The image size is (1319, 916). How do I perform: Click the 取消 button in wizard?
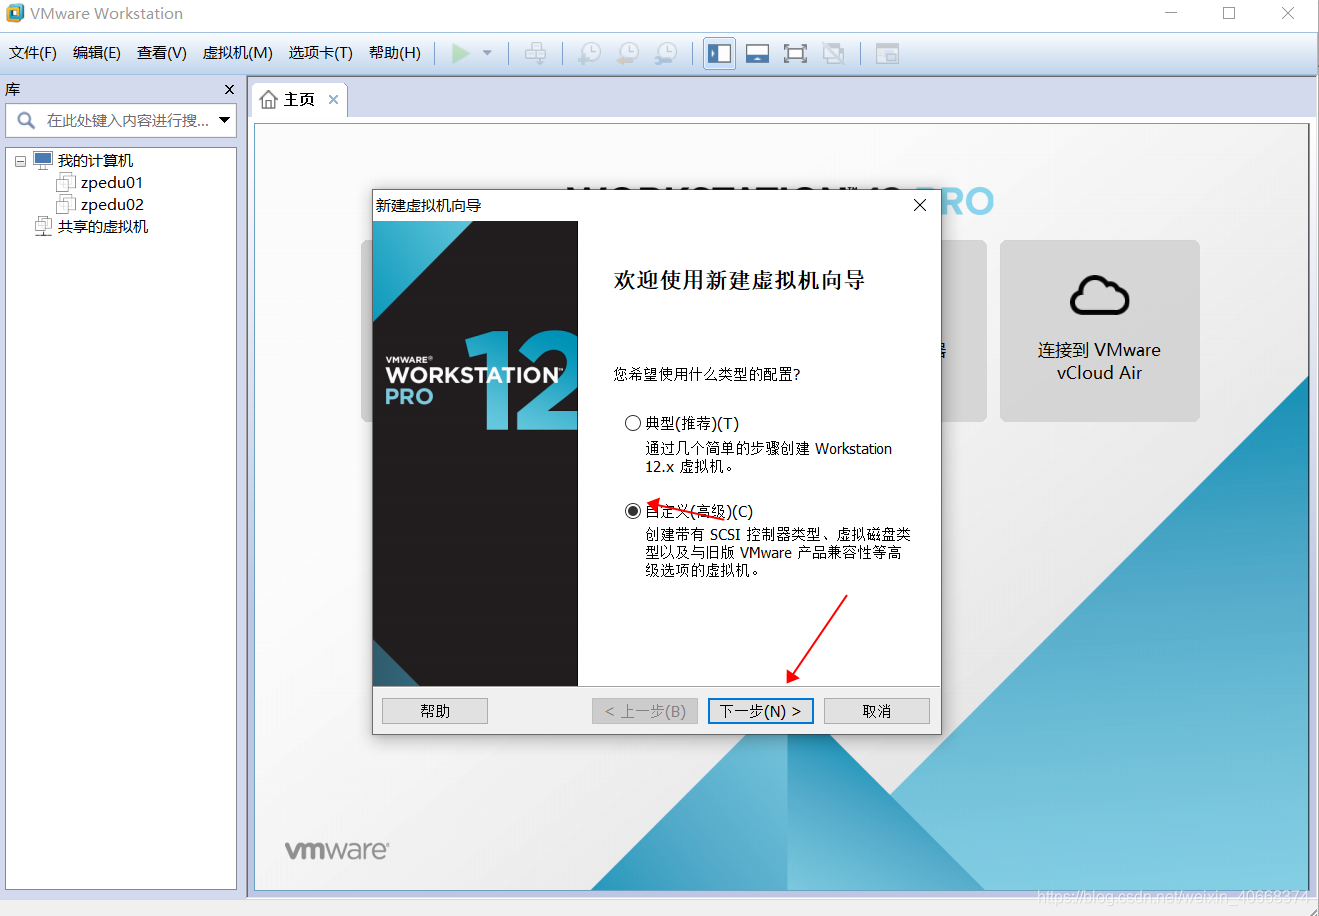click(877, 711)
